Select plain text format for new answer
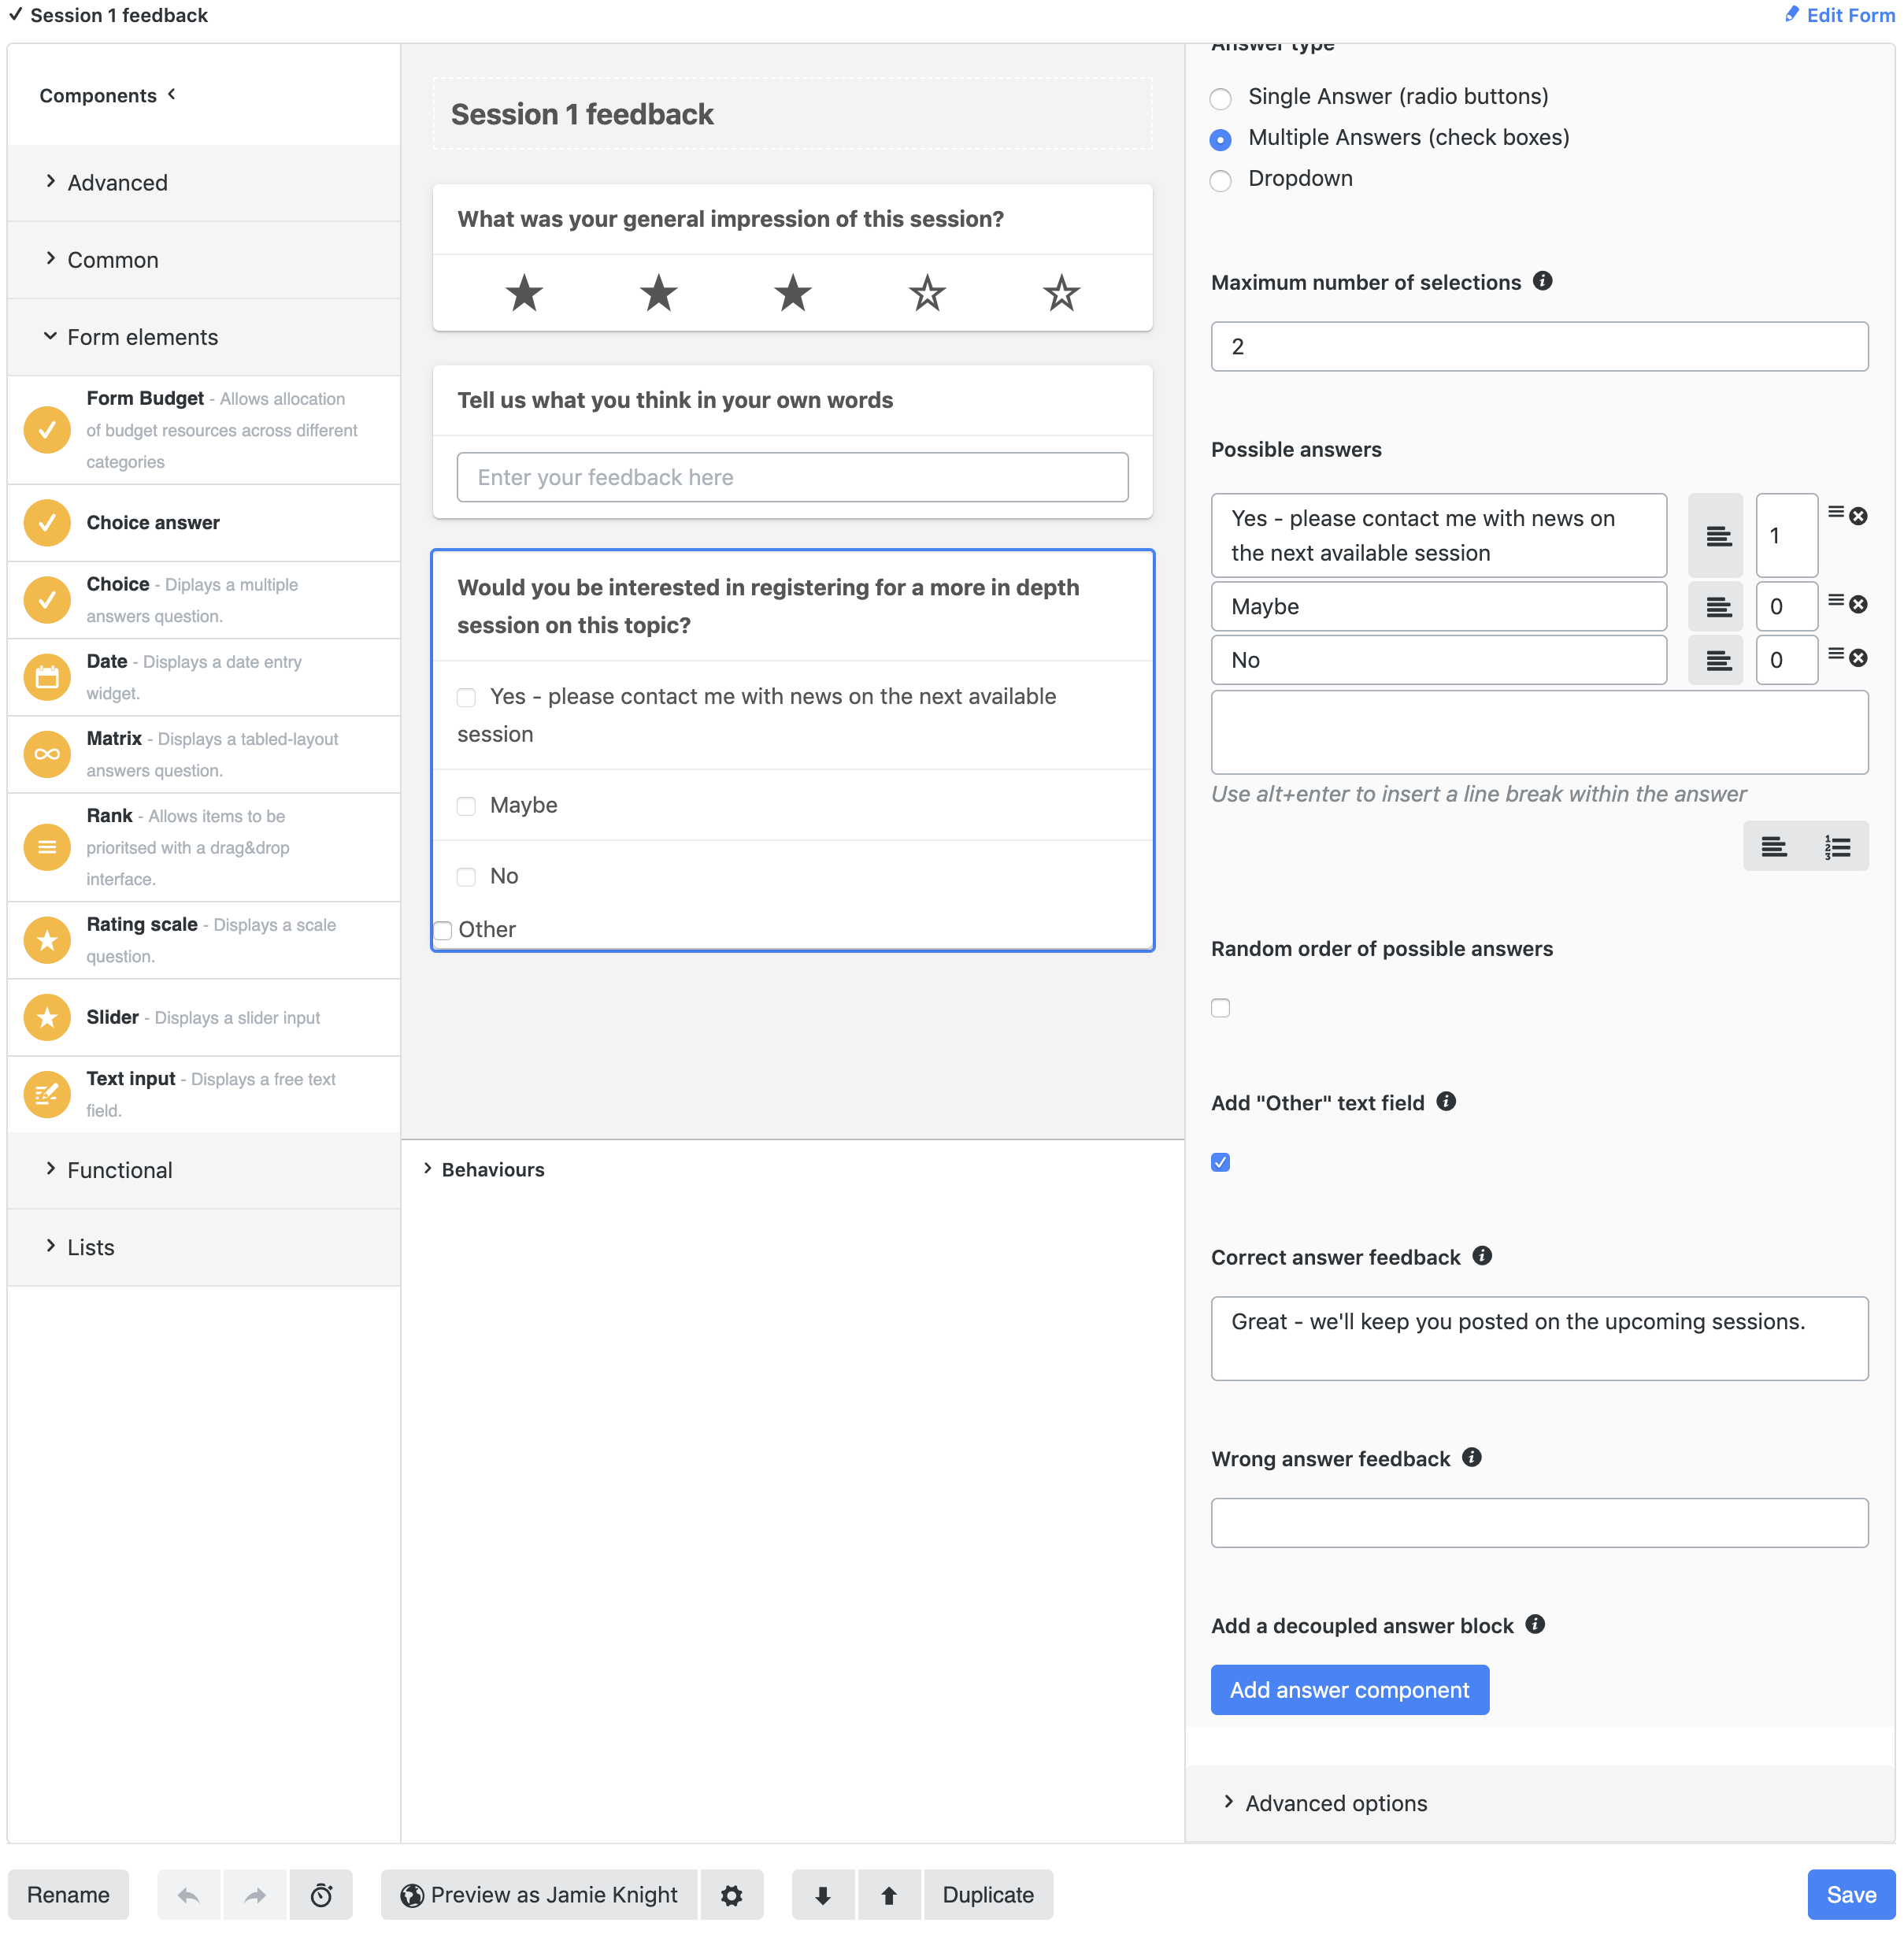 1774,847
